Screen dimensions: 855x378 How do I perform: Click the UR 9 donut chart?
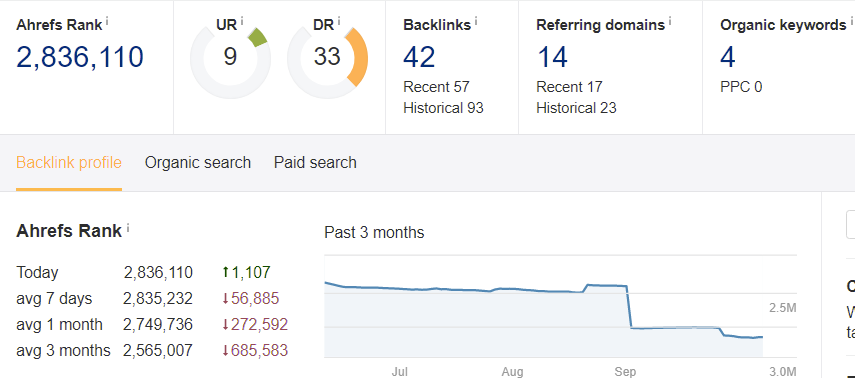[x=230, y=58]
